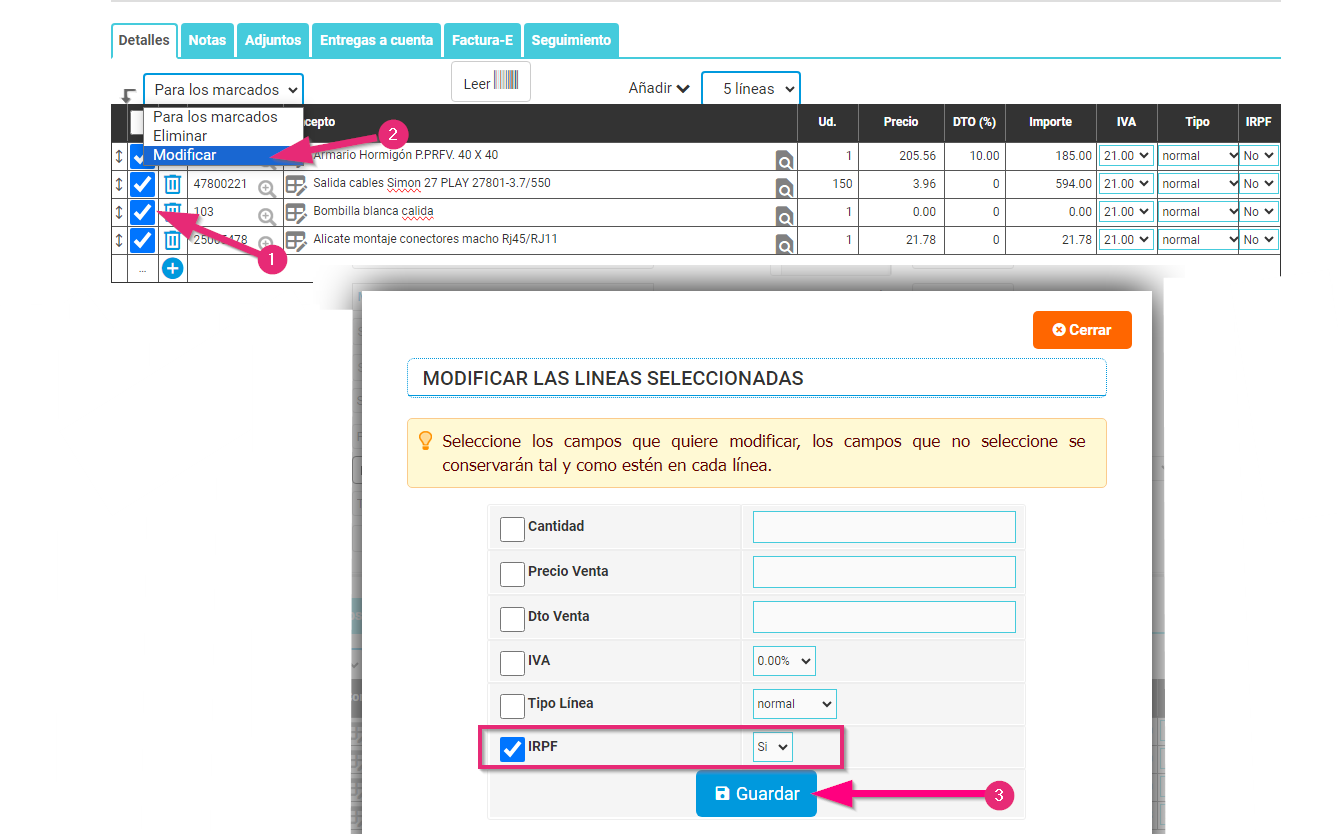
Task: Uncheck the selection checkbox on 'Bombilla blanca calida' line
Action: point(142,211)
